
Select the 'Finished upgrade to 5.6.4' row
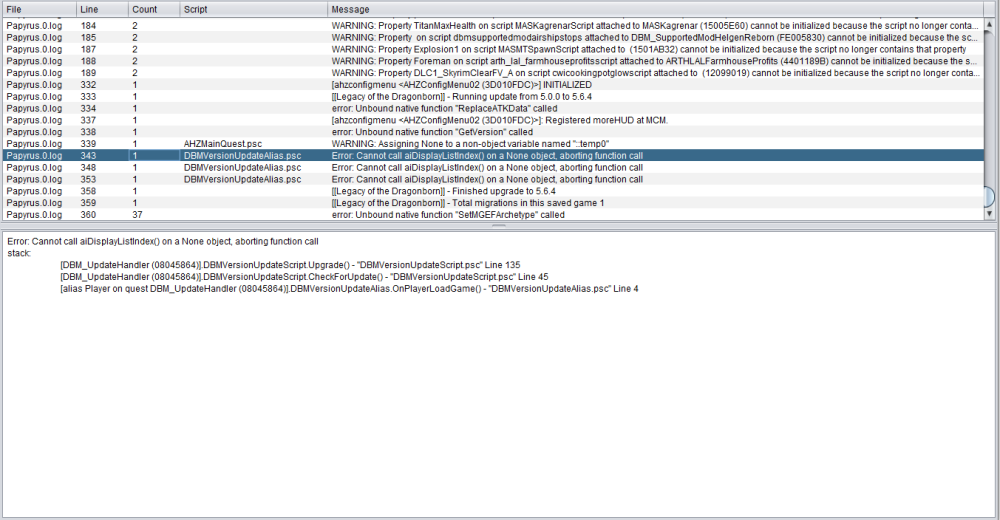point(492,191)
